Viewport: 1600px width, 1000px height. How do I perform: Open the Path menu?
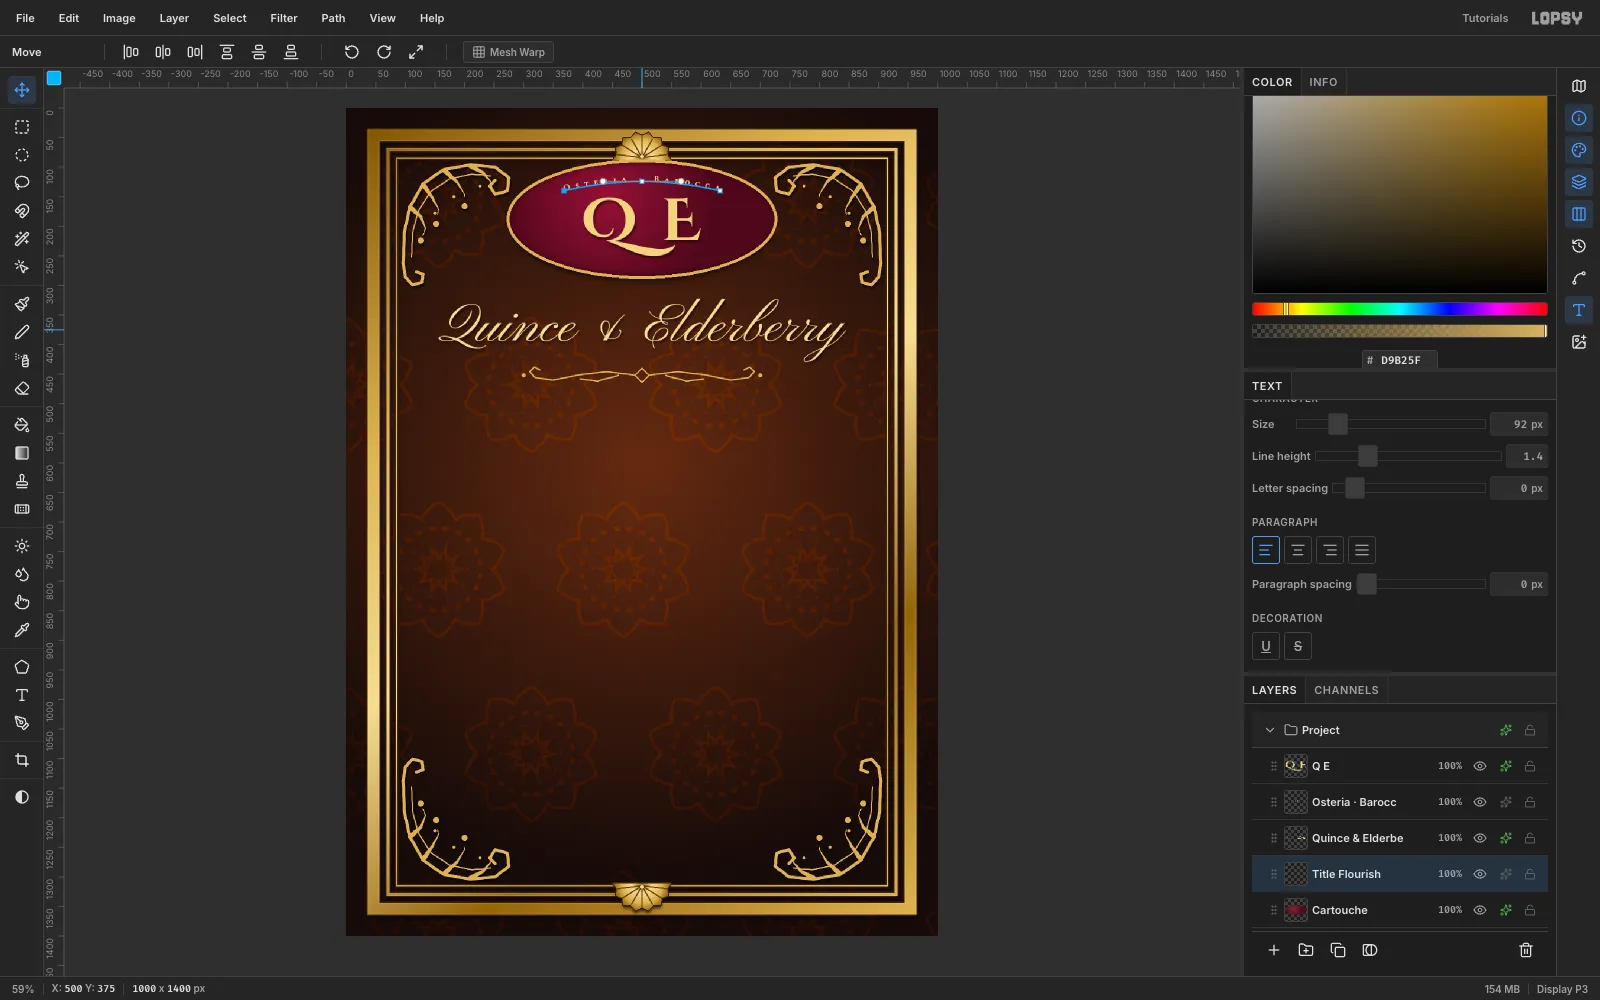click(333, 18)
